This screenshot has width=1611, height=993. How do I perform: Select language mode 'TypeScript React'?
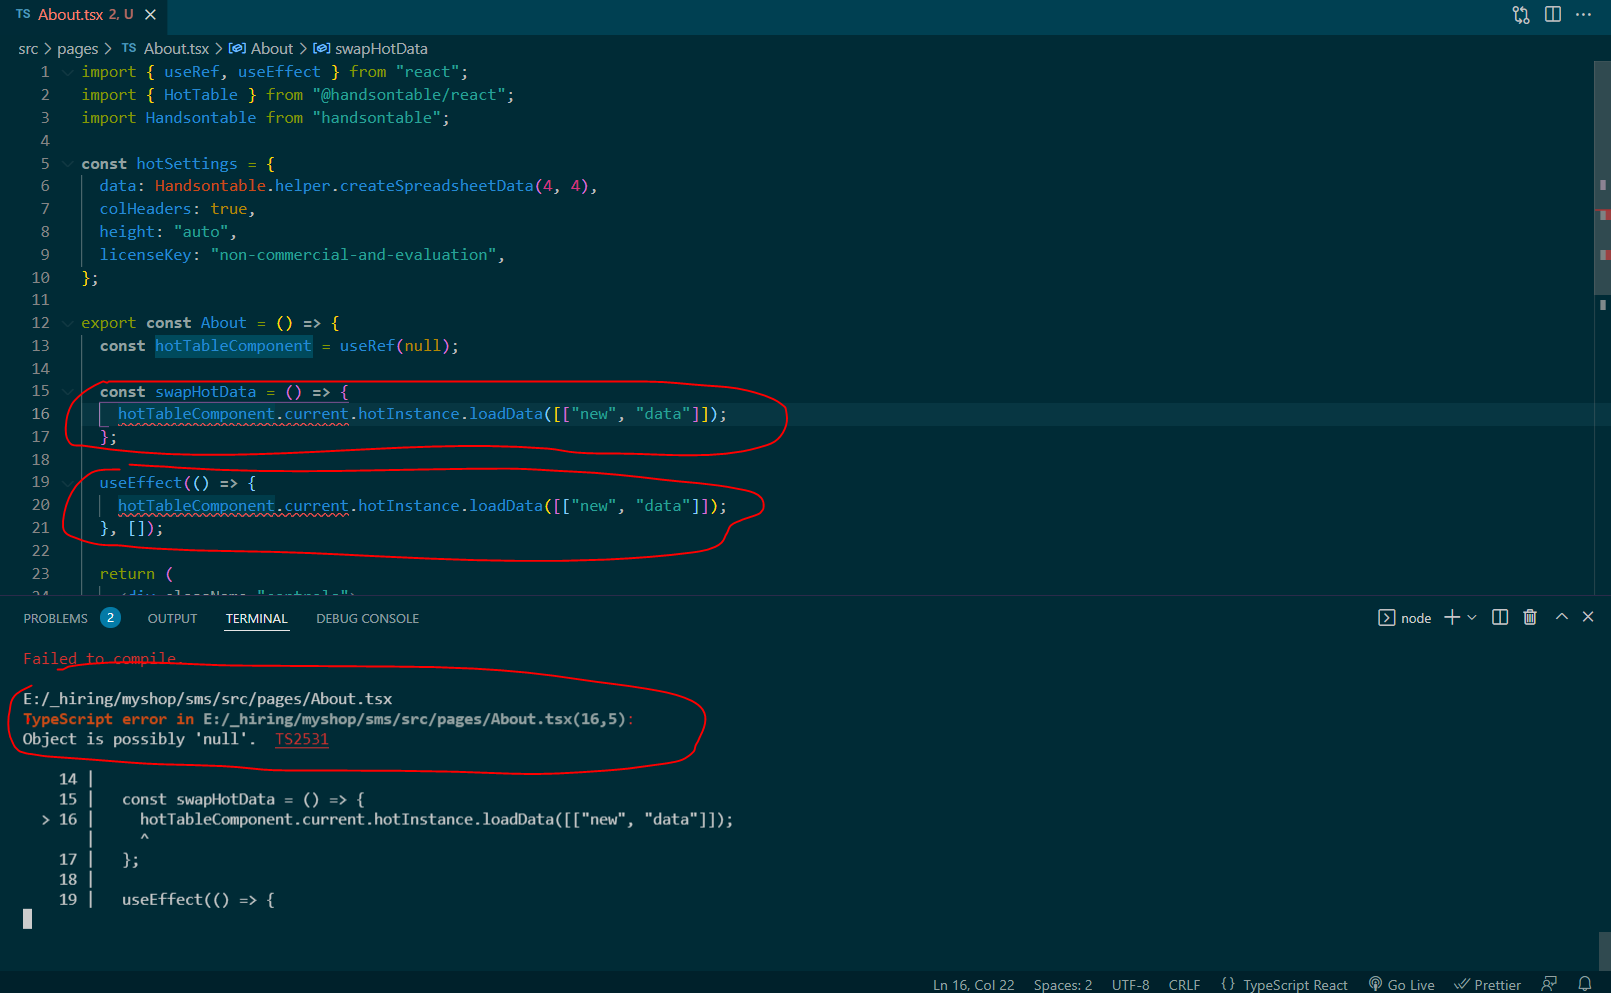click(1295, 985)
